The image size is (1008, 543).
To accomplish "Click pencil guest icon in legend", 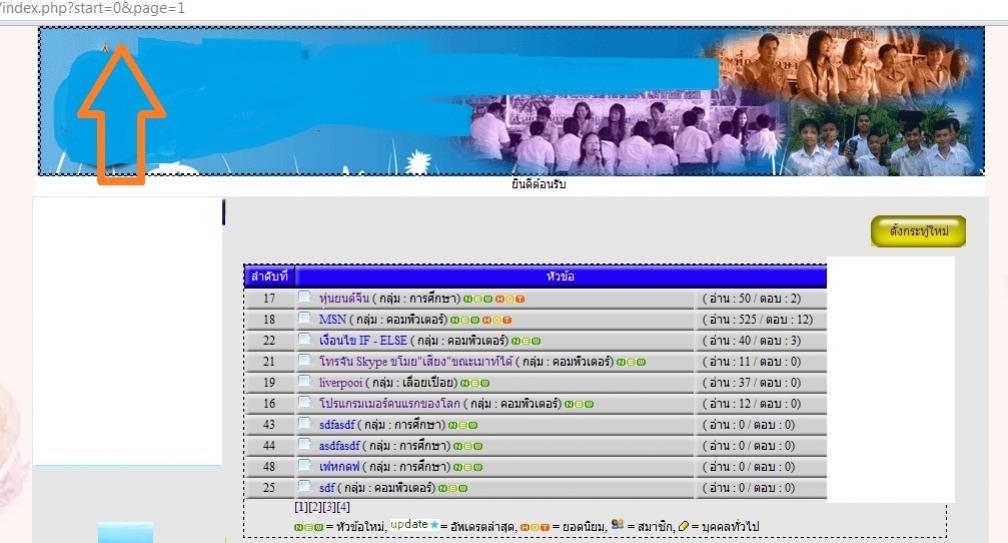I will pos(683,526).
